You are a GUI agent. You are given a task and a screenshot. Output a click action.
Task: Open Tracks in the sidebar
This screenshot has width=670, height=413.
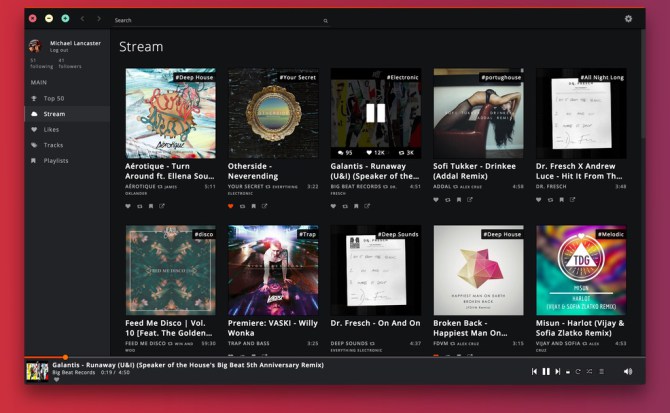67,145
